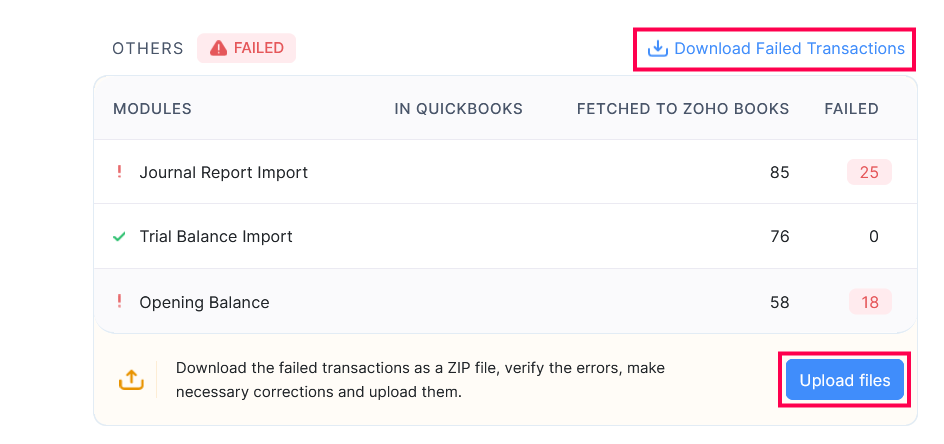Click the failed count 18 badge
This screenshot has width=944, height=444.
click(869, 302)
